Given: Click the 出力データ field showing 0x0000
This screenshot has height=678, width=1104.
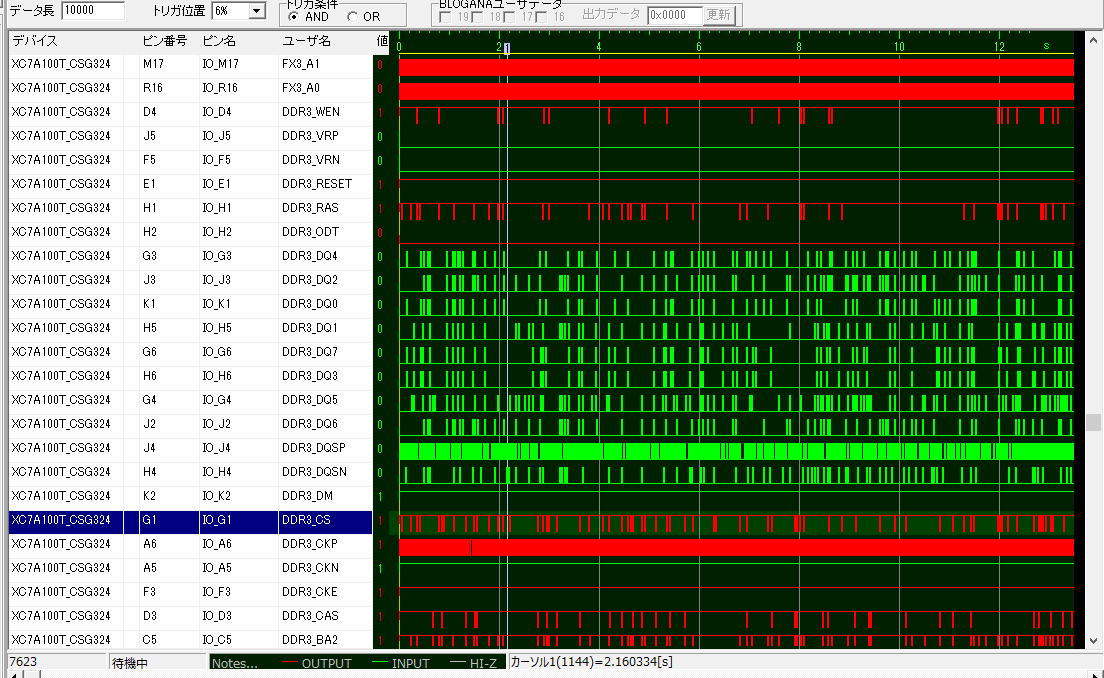Looking at the screenshot, I should tap(675, 15).
